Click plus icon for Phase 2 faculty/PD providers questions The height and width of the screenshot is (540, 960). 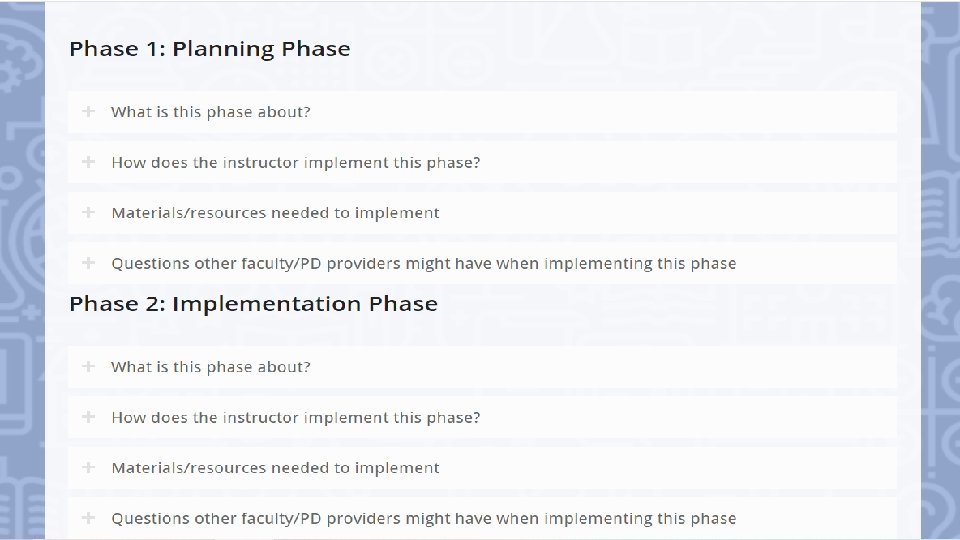[89, 518]
